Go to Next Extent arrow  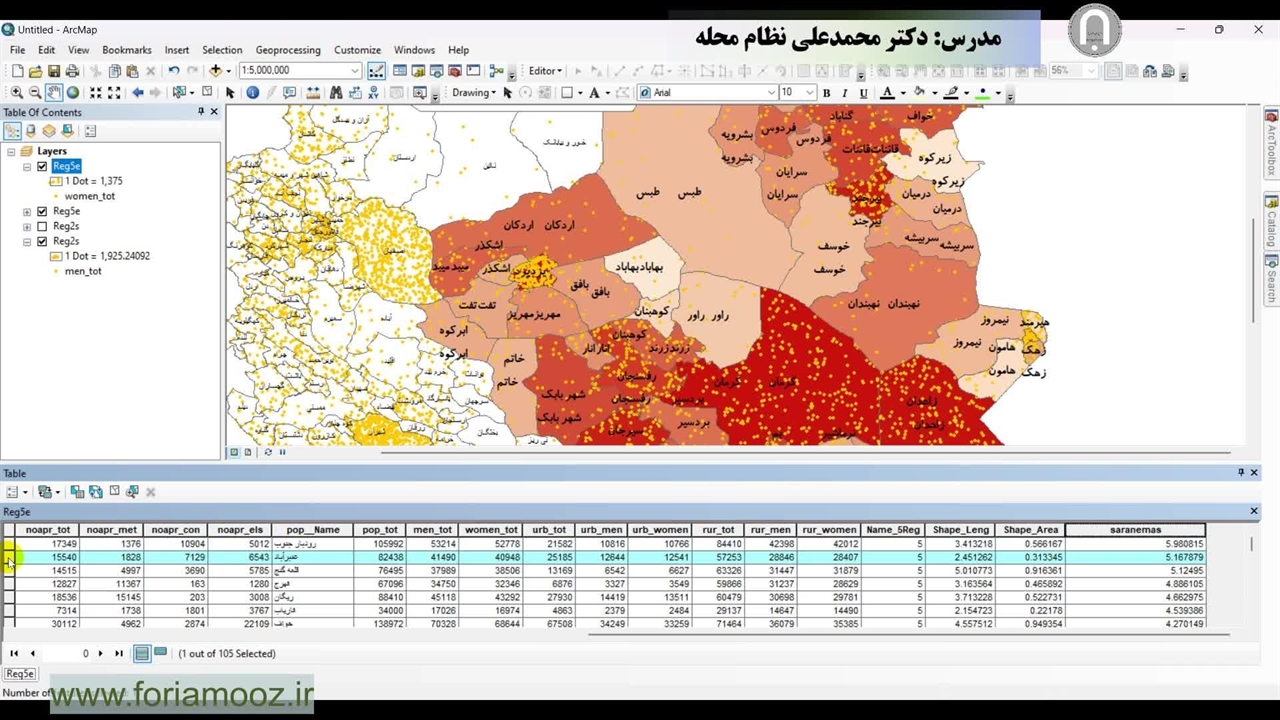pos(156,93)
